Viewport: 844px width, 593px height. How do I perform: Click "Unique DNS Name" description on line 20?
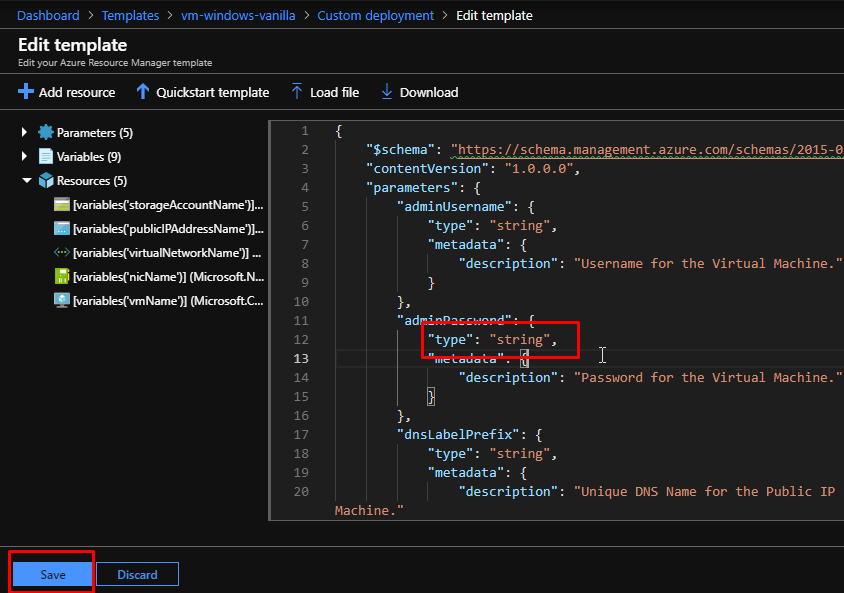coord(704,492)
